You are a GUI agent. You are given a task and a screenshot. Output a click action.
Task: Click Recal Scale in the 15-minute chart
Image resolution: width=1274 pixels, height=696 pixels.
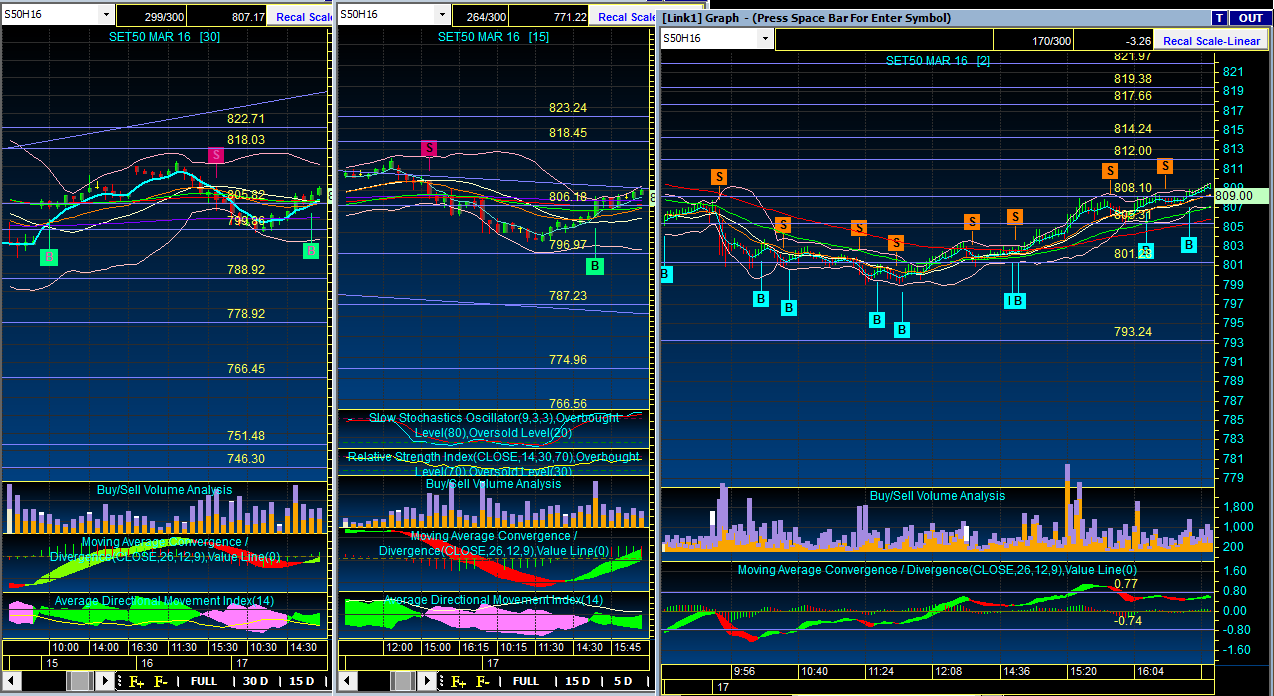[623, 17]
